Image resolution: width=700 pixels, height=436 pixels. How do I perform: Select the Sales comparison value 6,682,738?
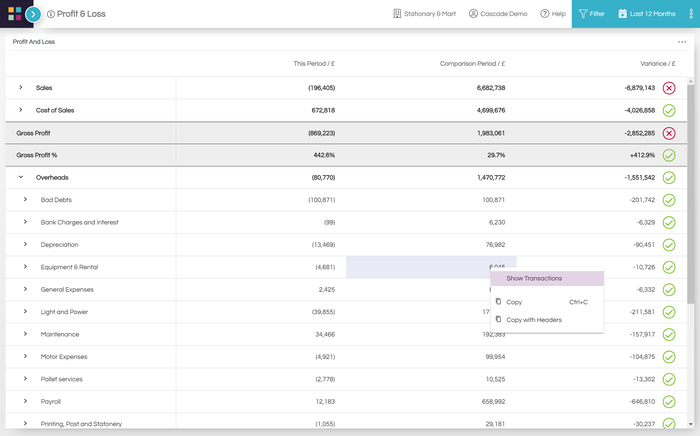[x=491, y=88]
